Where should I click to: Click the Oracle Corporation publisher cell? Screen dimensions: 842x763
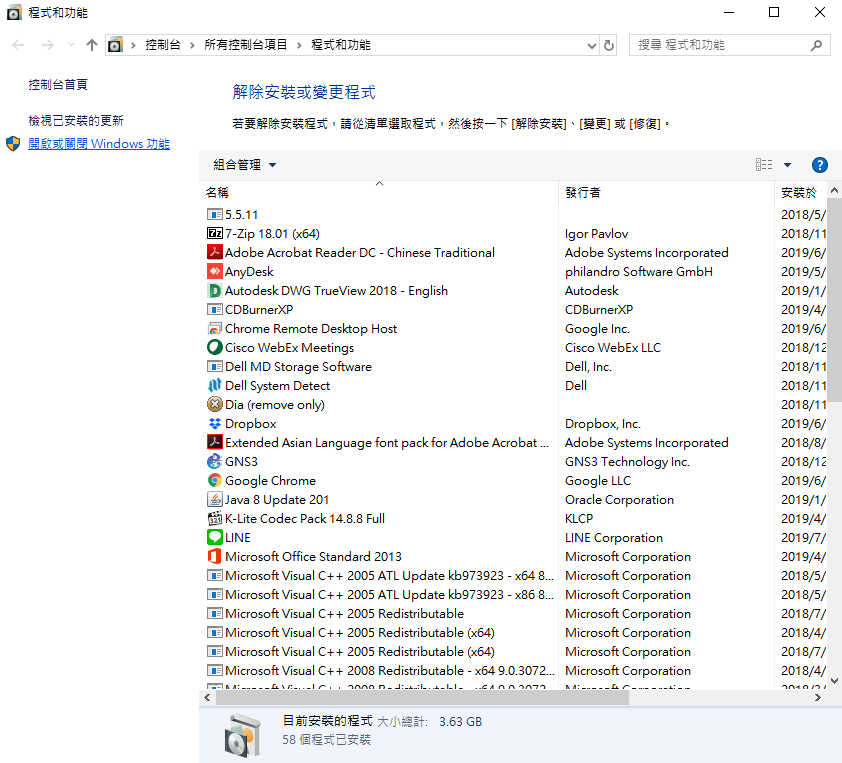[x=619, y=499]
